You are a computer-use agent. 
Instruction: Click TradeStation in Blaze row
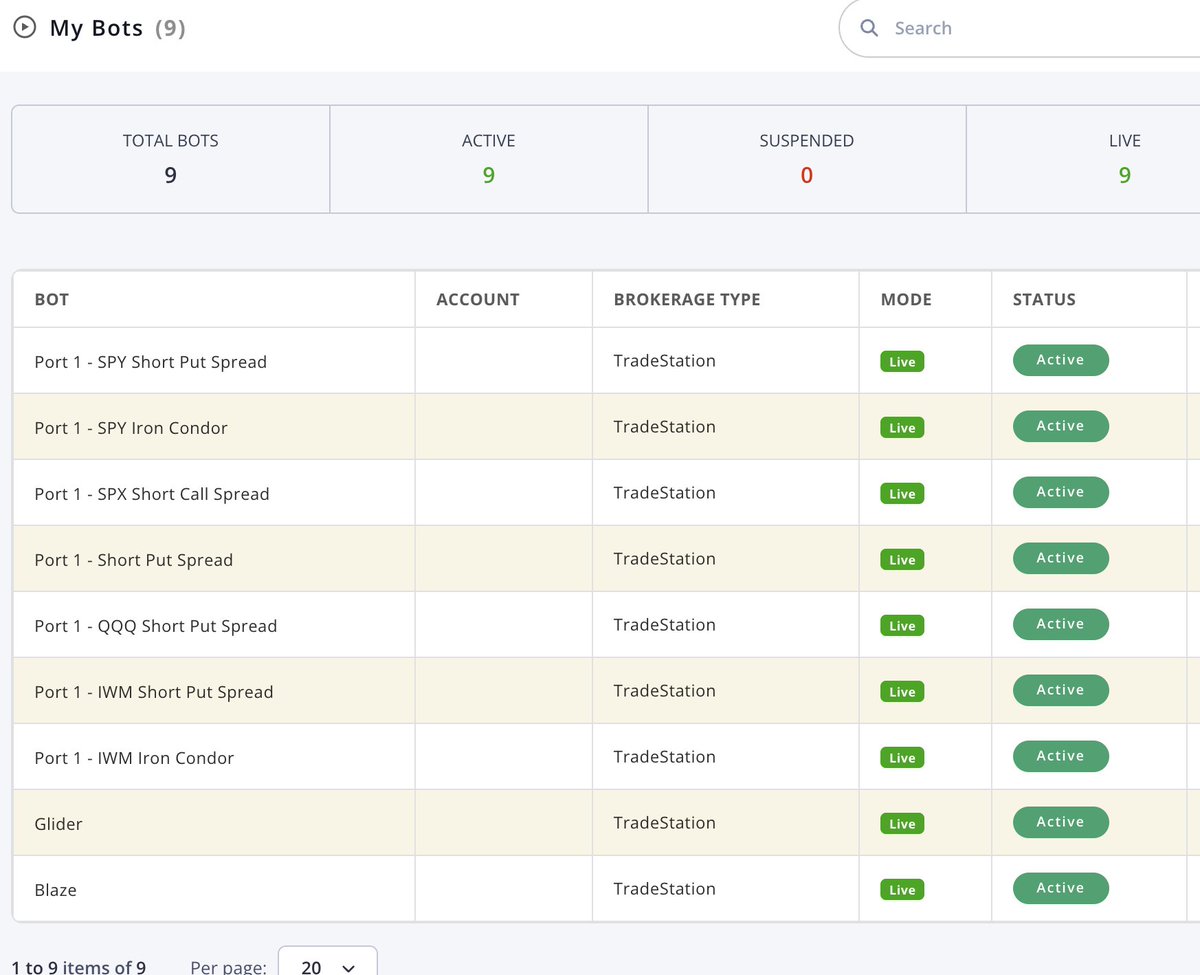coord(665,889)
